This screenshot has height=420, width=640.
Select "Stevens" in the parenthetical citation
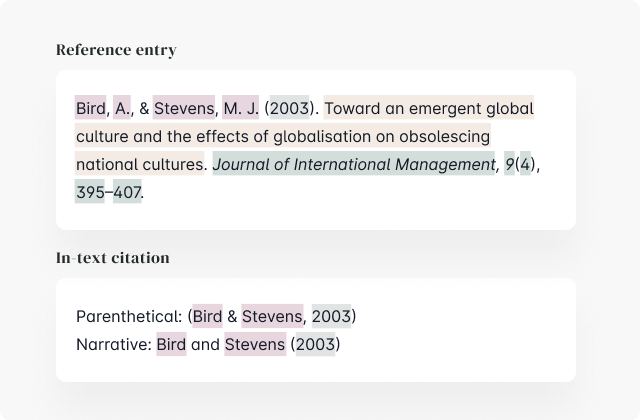[x=272, y=317]
